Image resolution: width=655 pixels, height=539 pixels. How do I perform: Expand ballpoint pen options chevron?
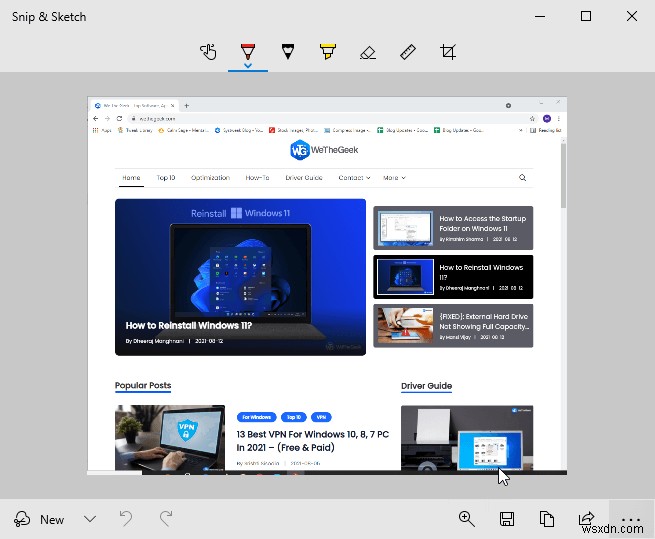tap(248, 66)
